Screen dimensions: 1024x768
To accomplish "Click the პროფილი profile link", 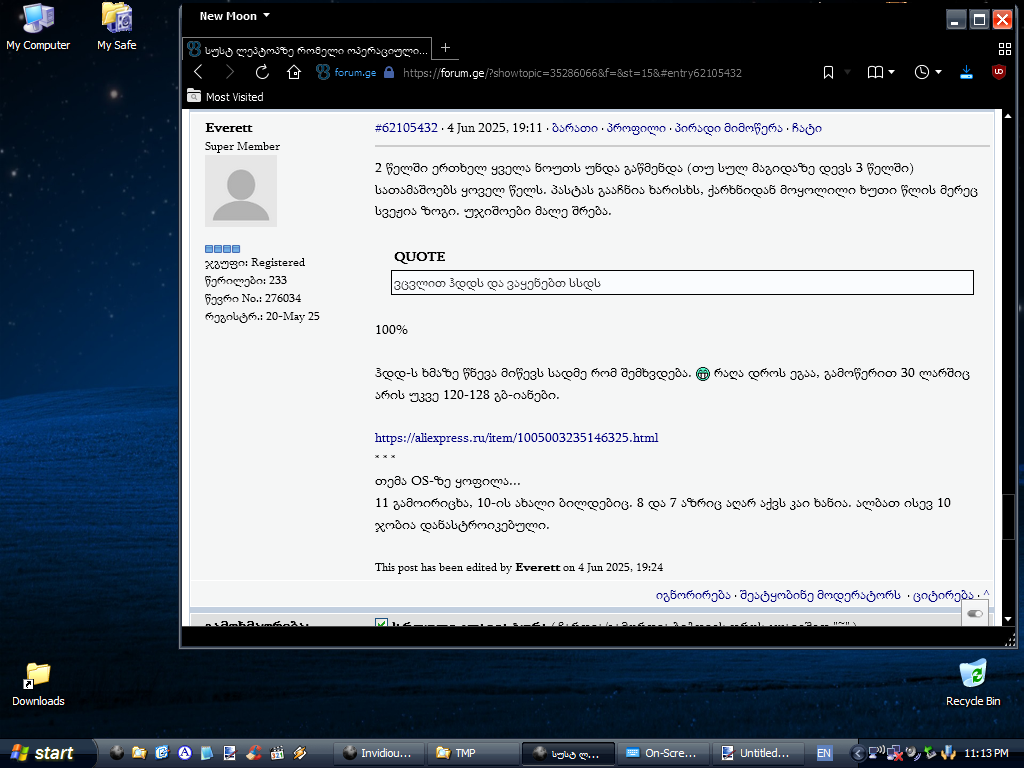I will [x=636, y=128].
